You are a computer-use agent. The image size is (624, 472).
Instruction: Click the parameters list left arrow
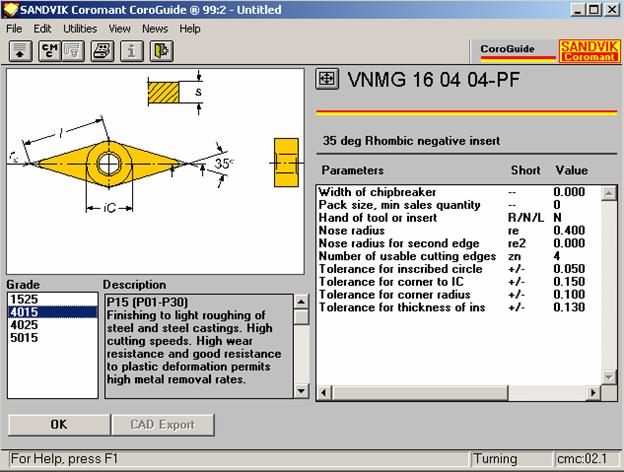[324, 393]
